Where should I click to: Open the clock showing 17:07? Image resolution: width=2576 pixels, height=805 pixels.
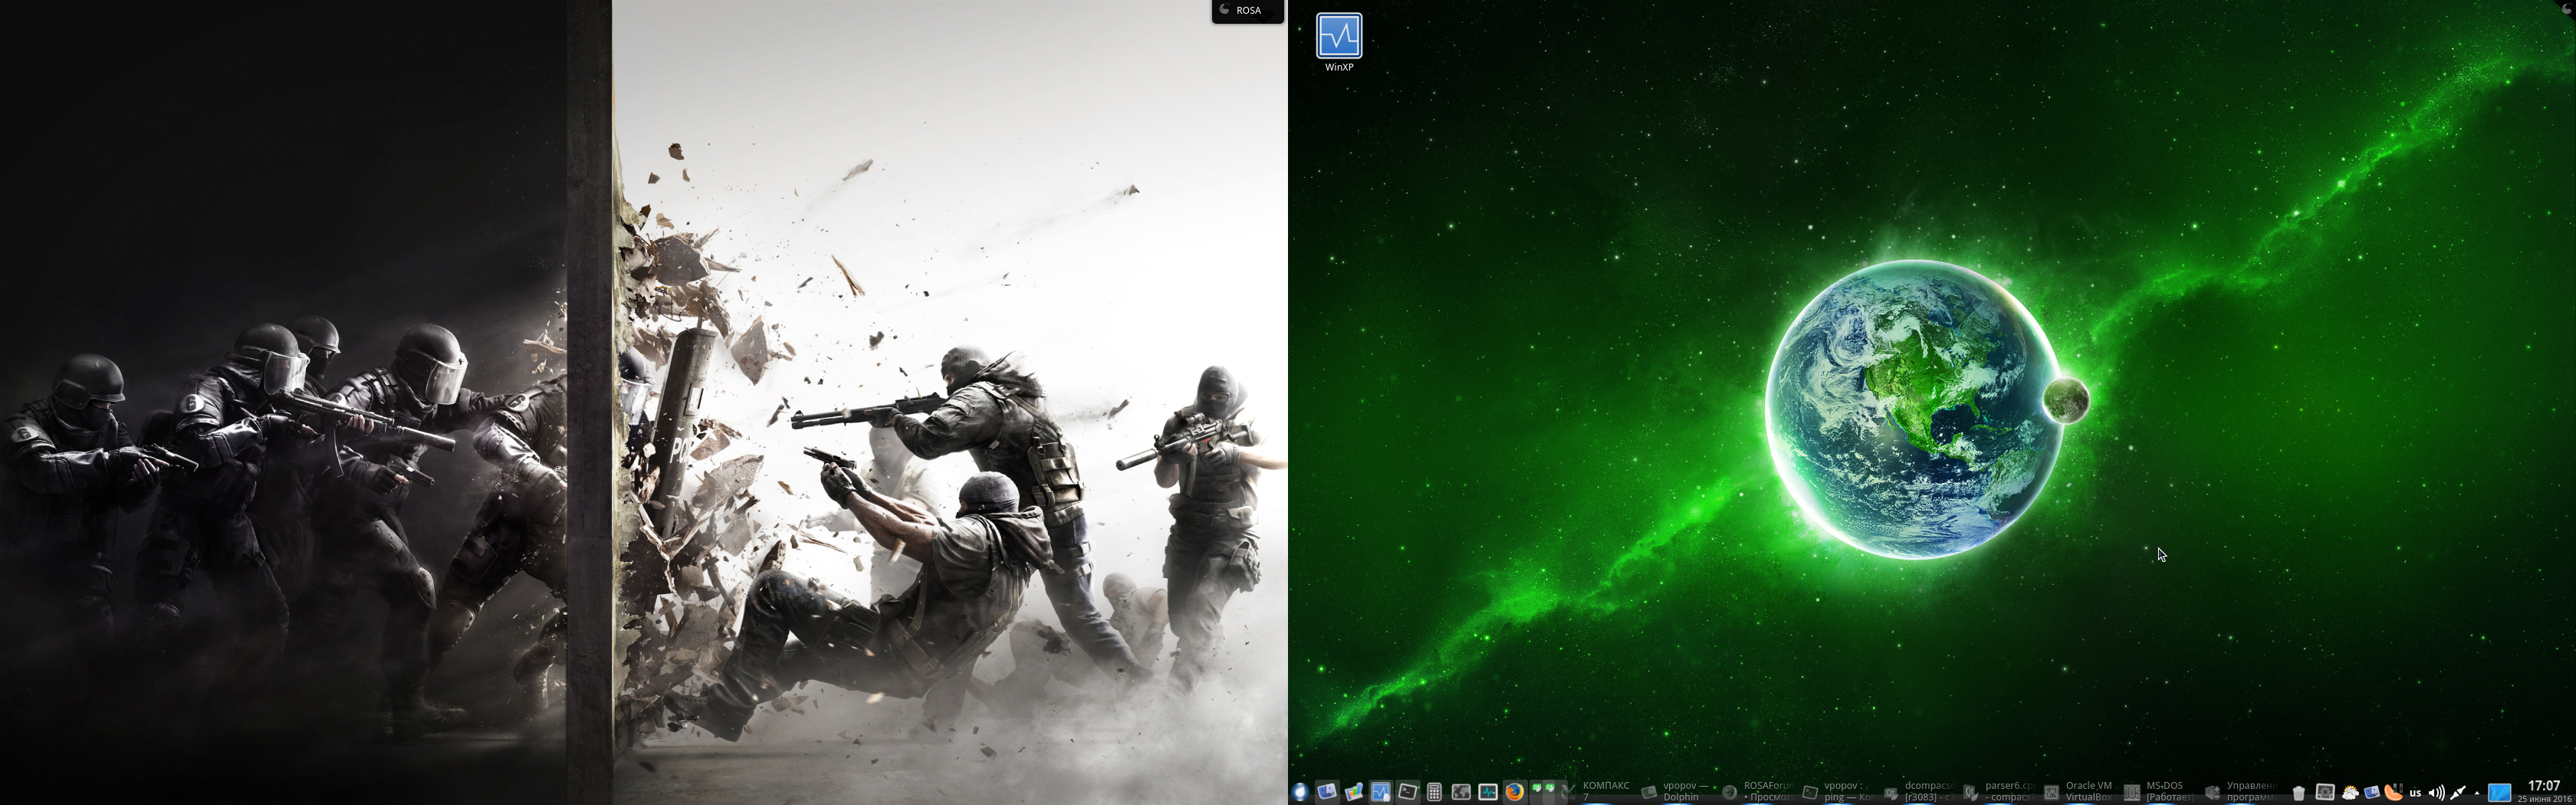(x=2544, y=792)
